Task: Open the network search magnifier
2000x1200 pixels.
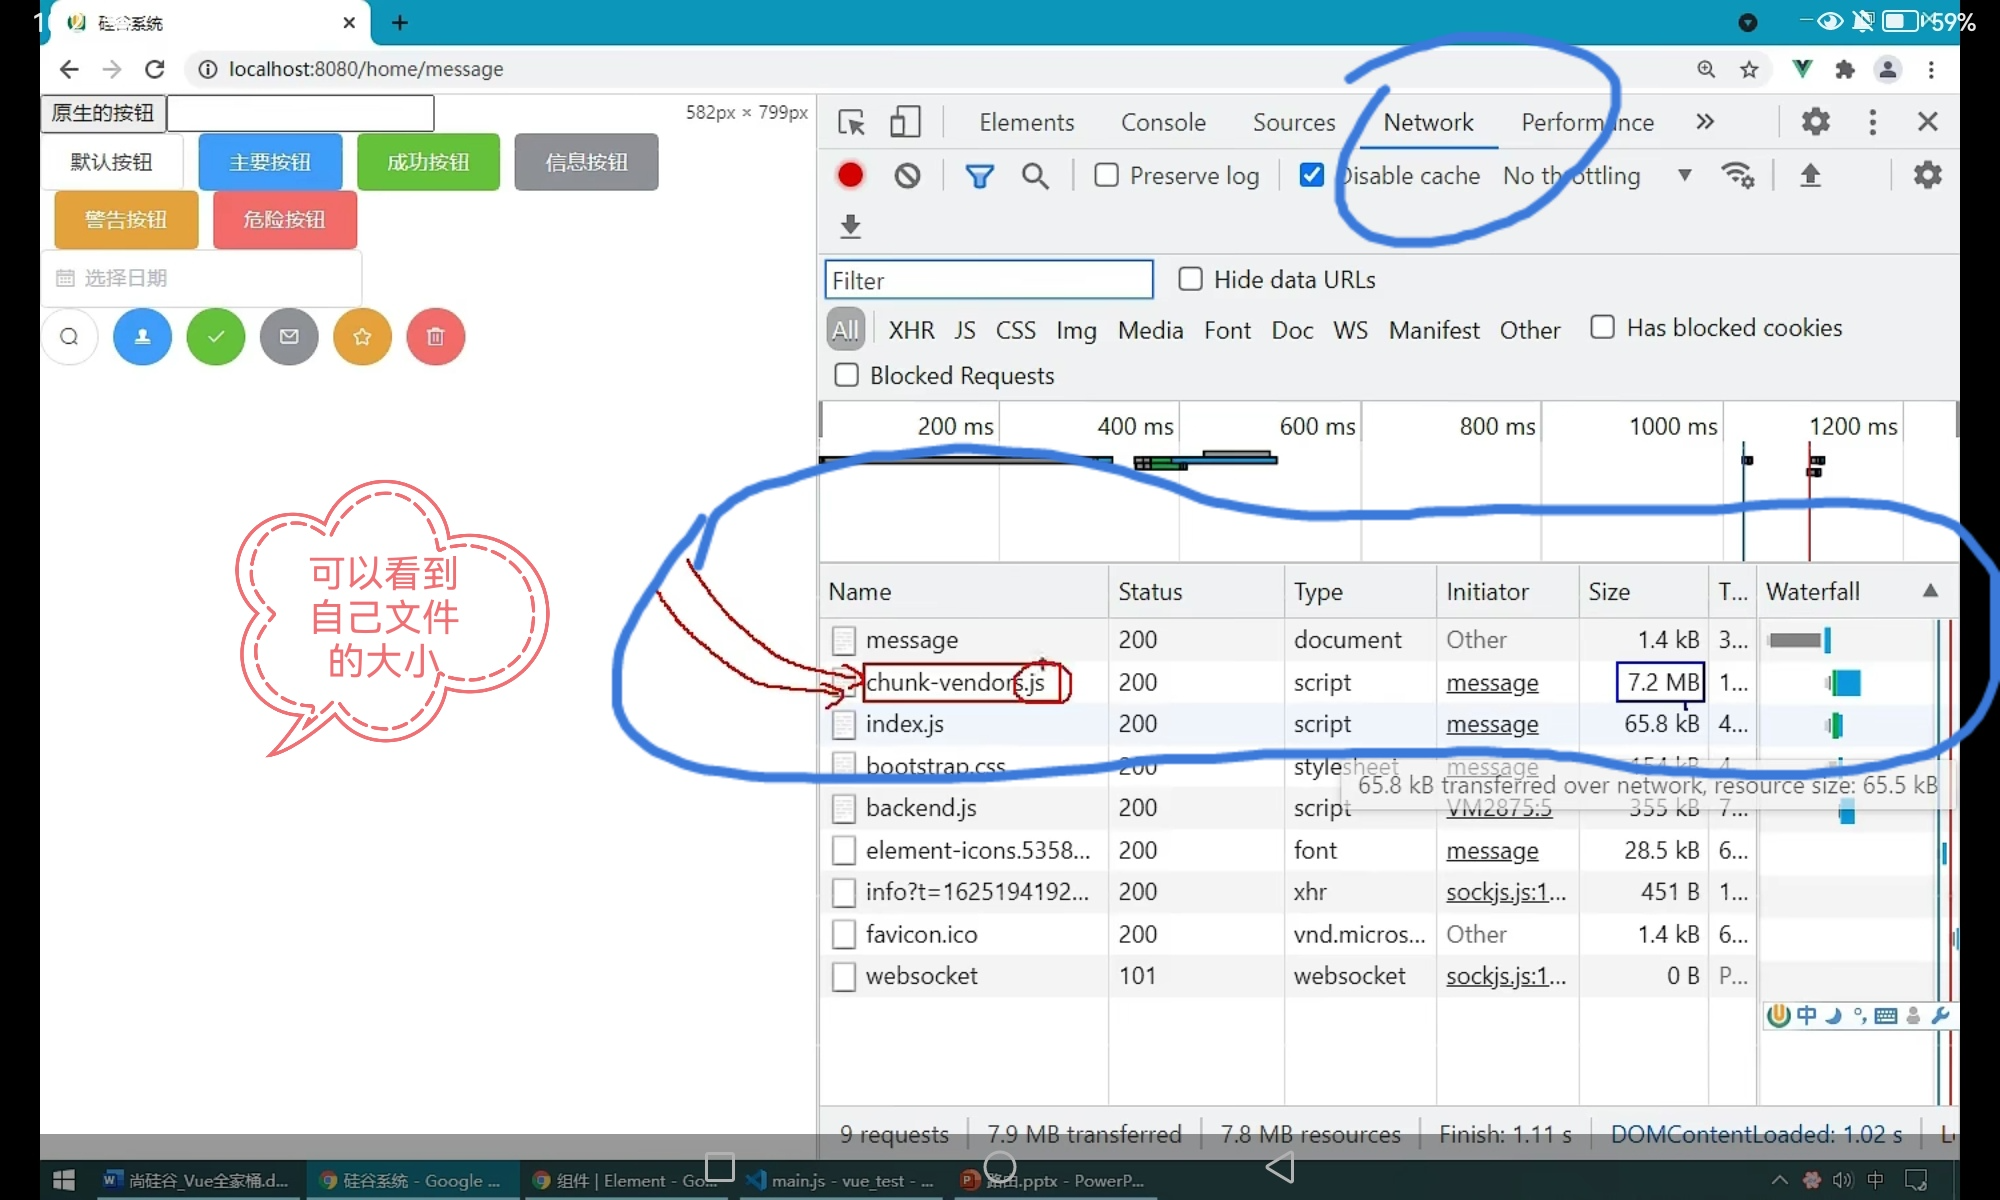Action: point(1035,176)
